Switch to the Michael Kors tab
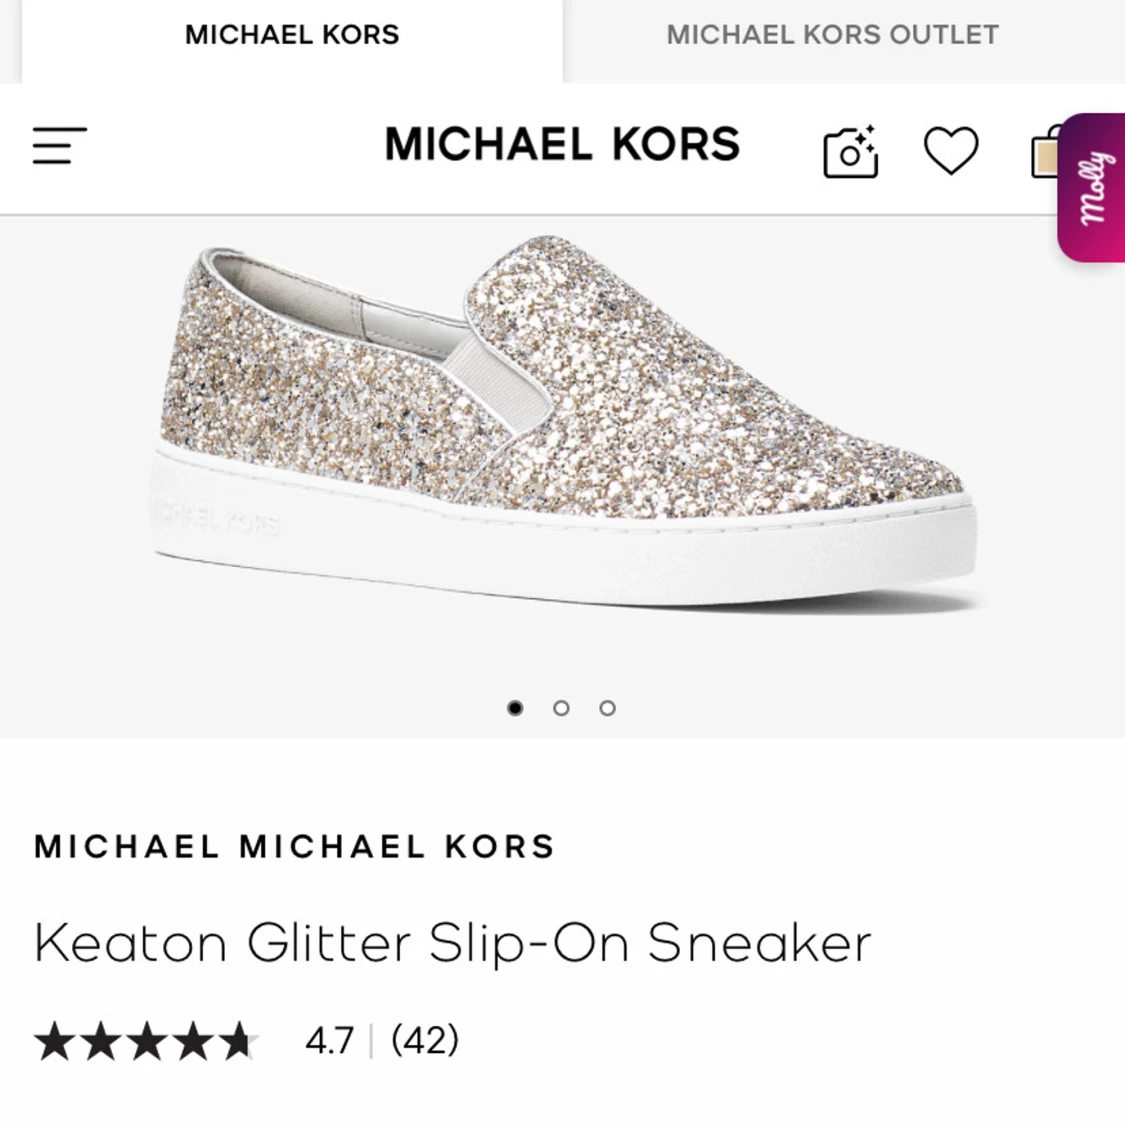The width and height of the screenshot is (1125, 1125). pos(292,36)
